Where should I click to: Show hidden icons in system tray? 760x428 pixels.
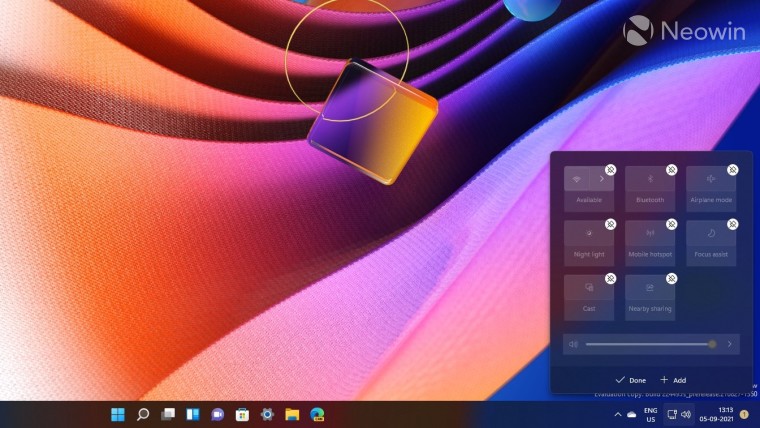point(618,414)
